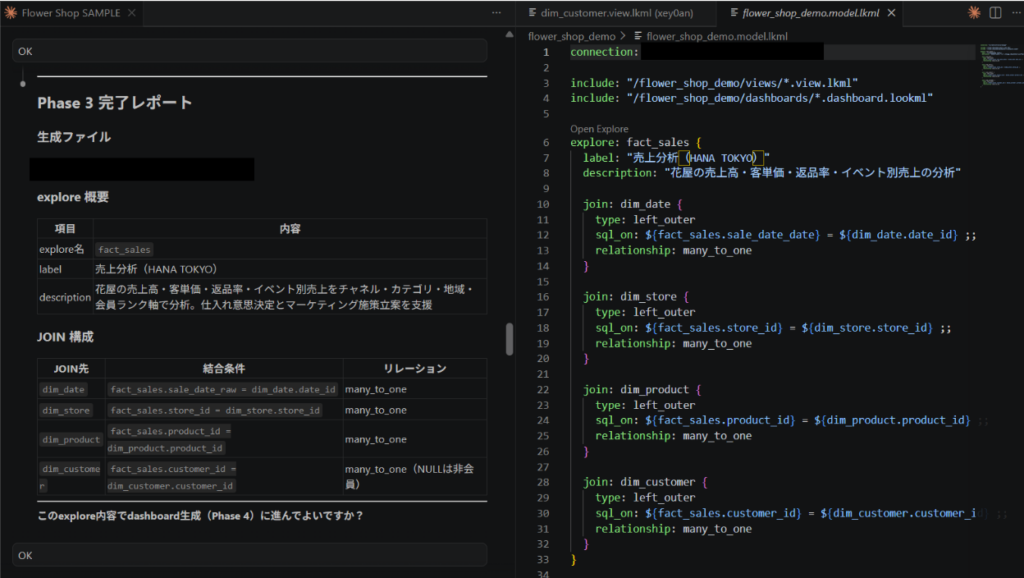Click the 結合条件 column header

pyautogui.click(x=224, y=368)
